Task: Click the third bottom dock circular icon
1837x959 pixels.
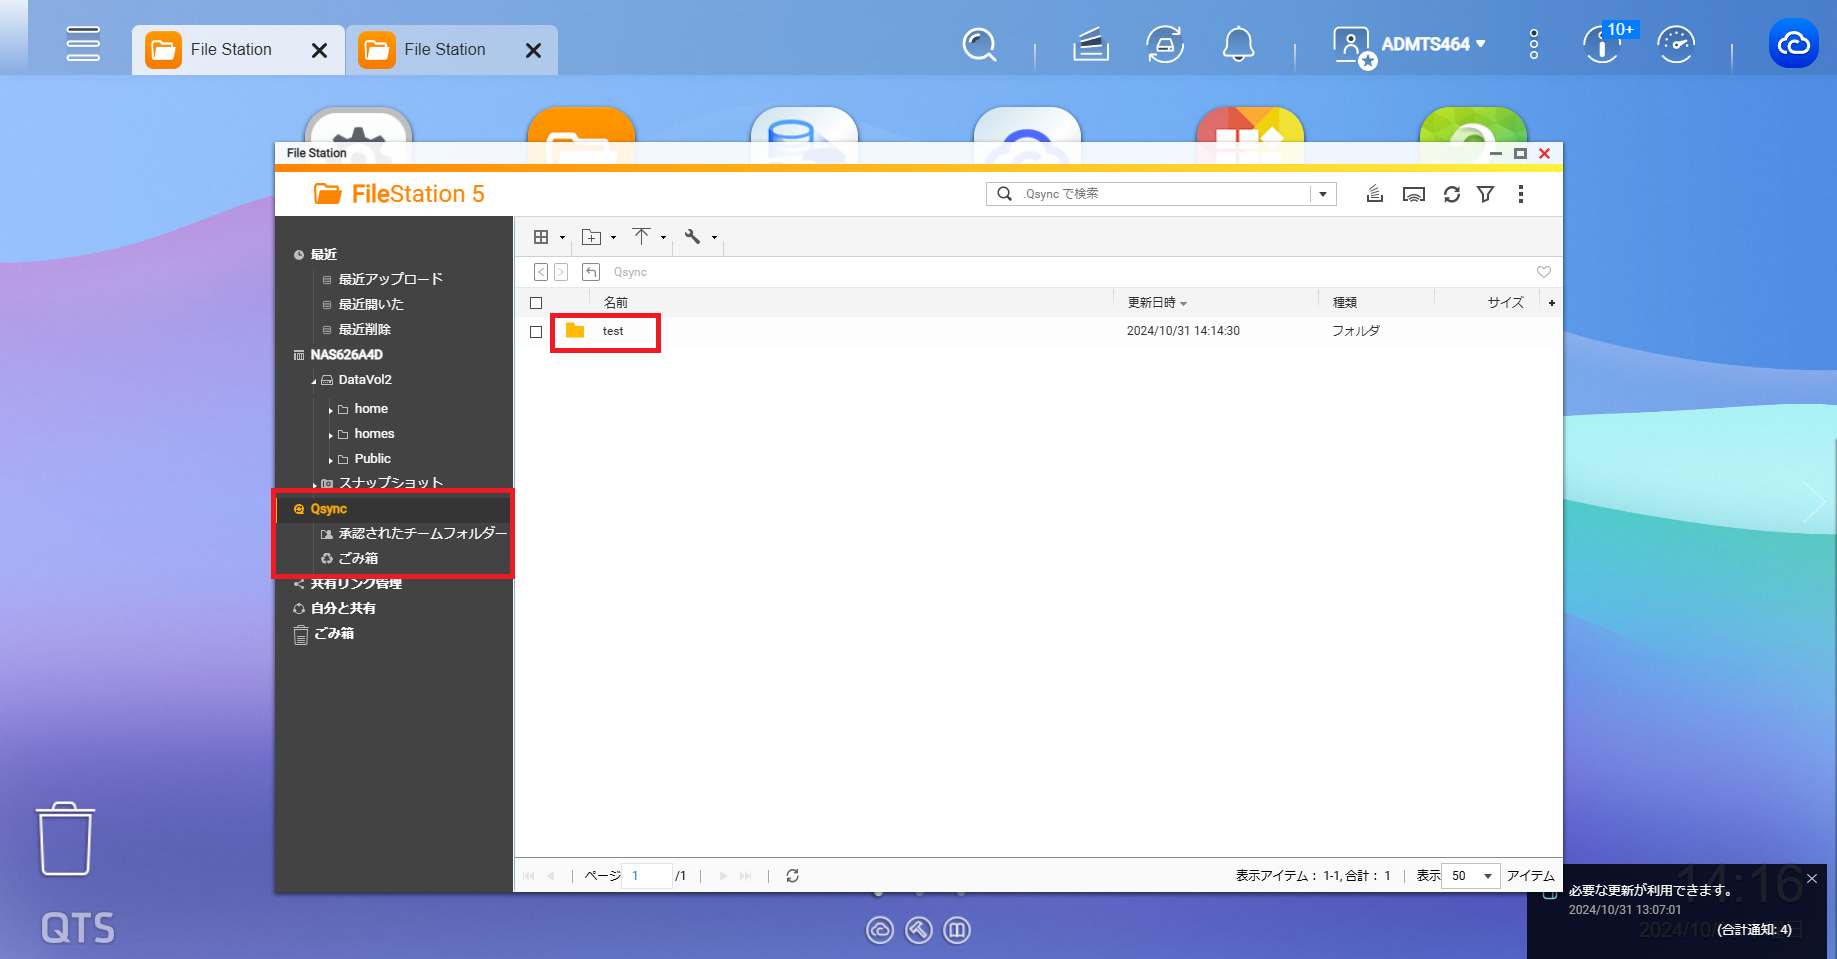Action: (957, 931)
